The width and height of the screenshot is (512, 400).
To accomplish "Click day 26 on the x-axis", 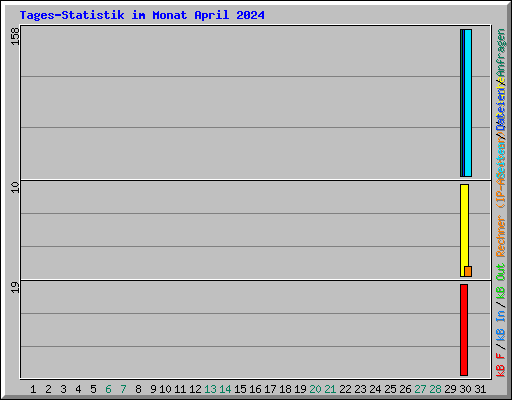I will [405, 389].
